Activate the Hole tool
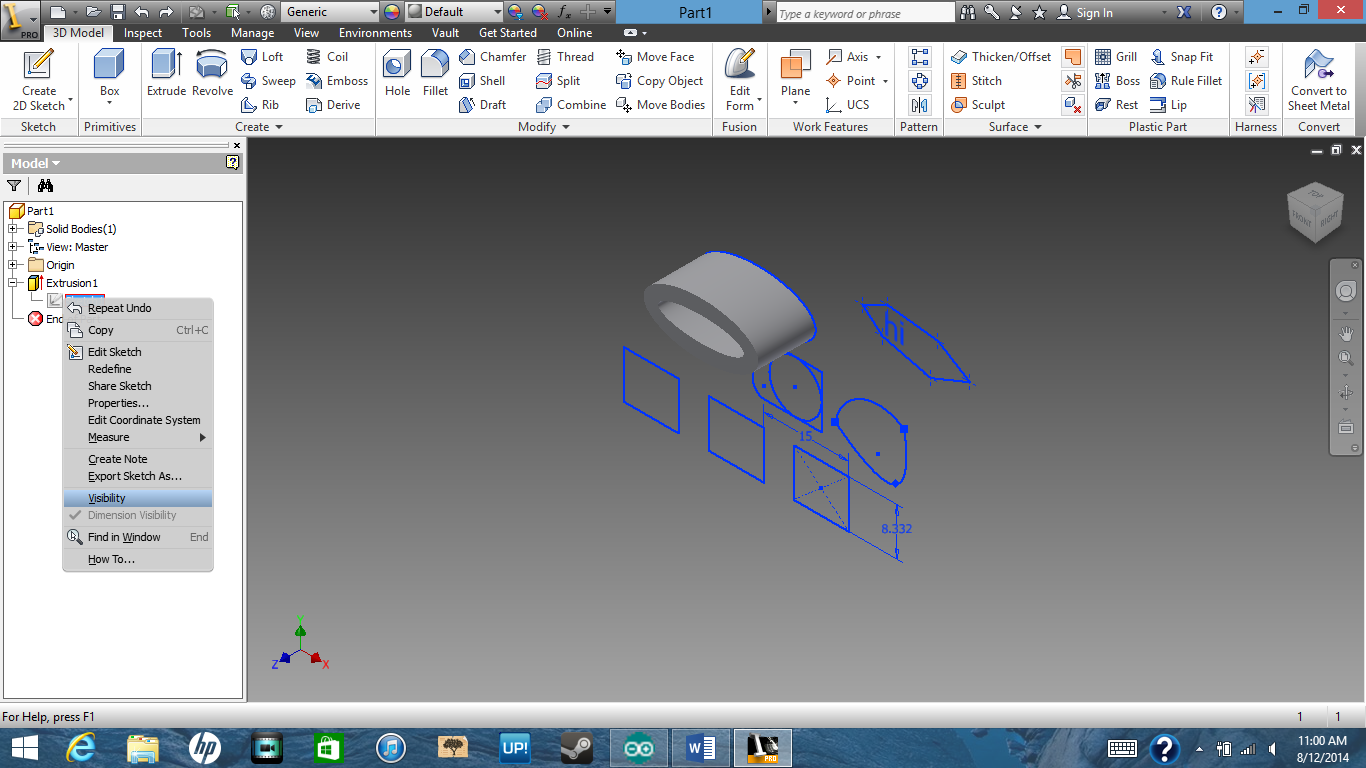The height and width of the screenshot is (768, 1366). tap(396, 80)
